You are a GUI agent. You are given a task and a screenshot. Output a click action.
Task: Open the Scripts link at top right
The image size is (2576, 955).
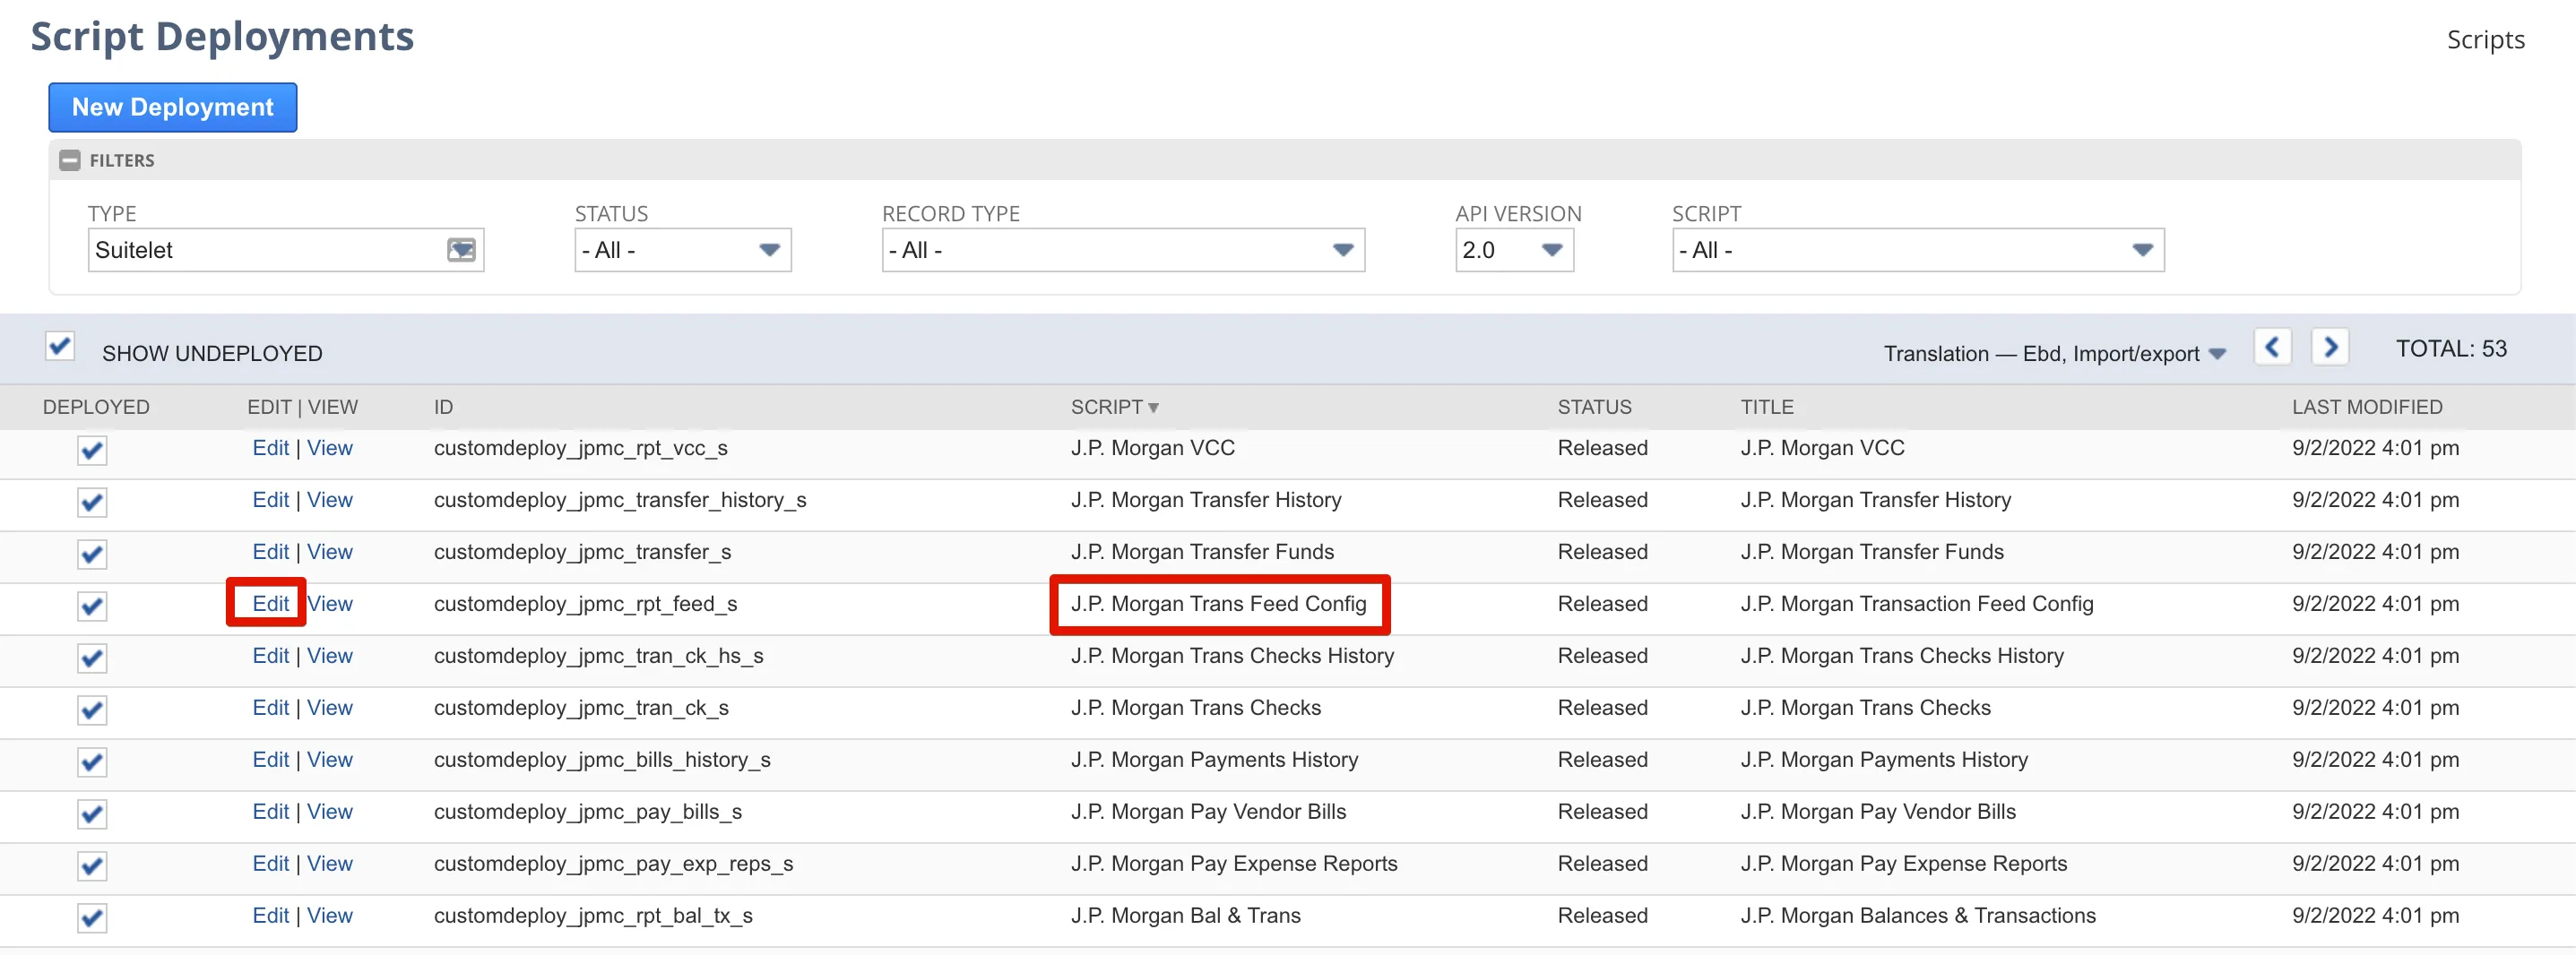tap(2485, 40)
